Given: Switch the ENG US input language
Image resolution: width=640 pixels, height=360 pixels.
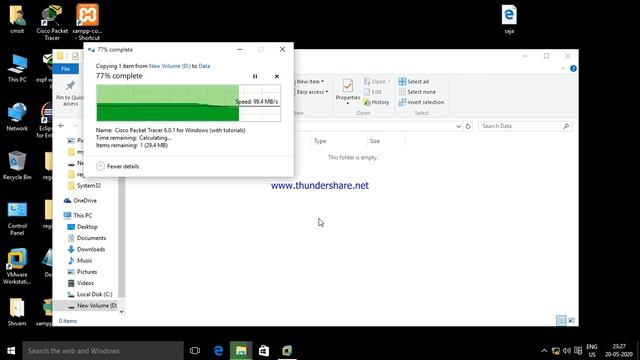Looking at the screenshot, I should (x=592, y=351).
